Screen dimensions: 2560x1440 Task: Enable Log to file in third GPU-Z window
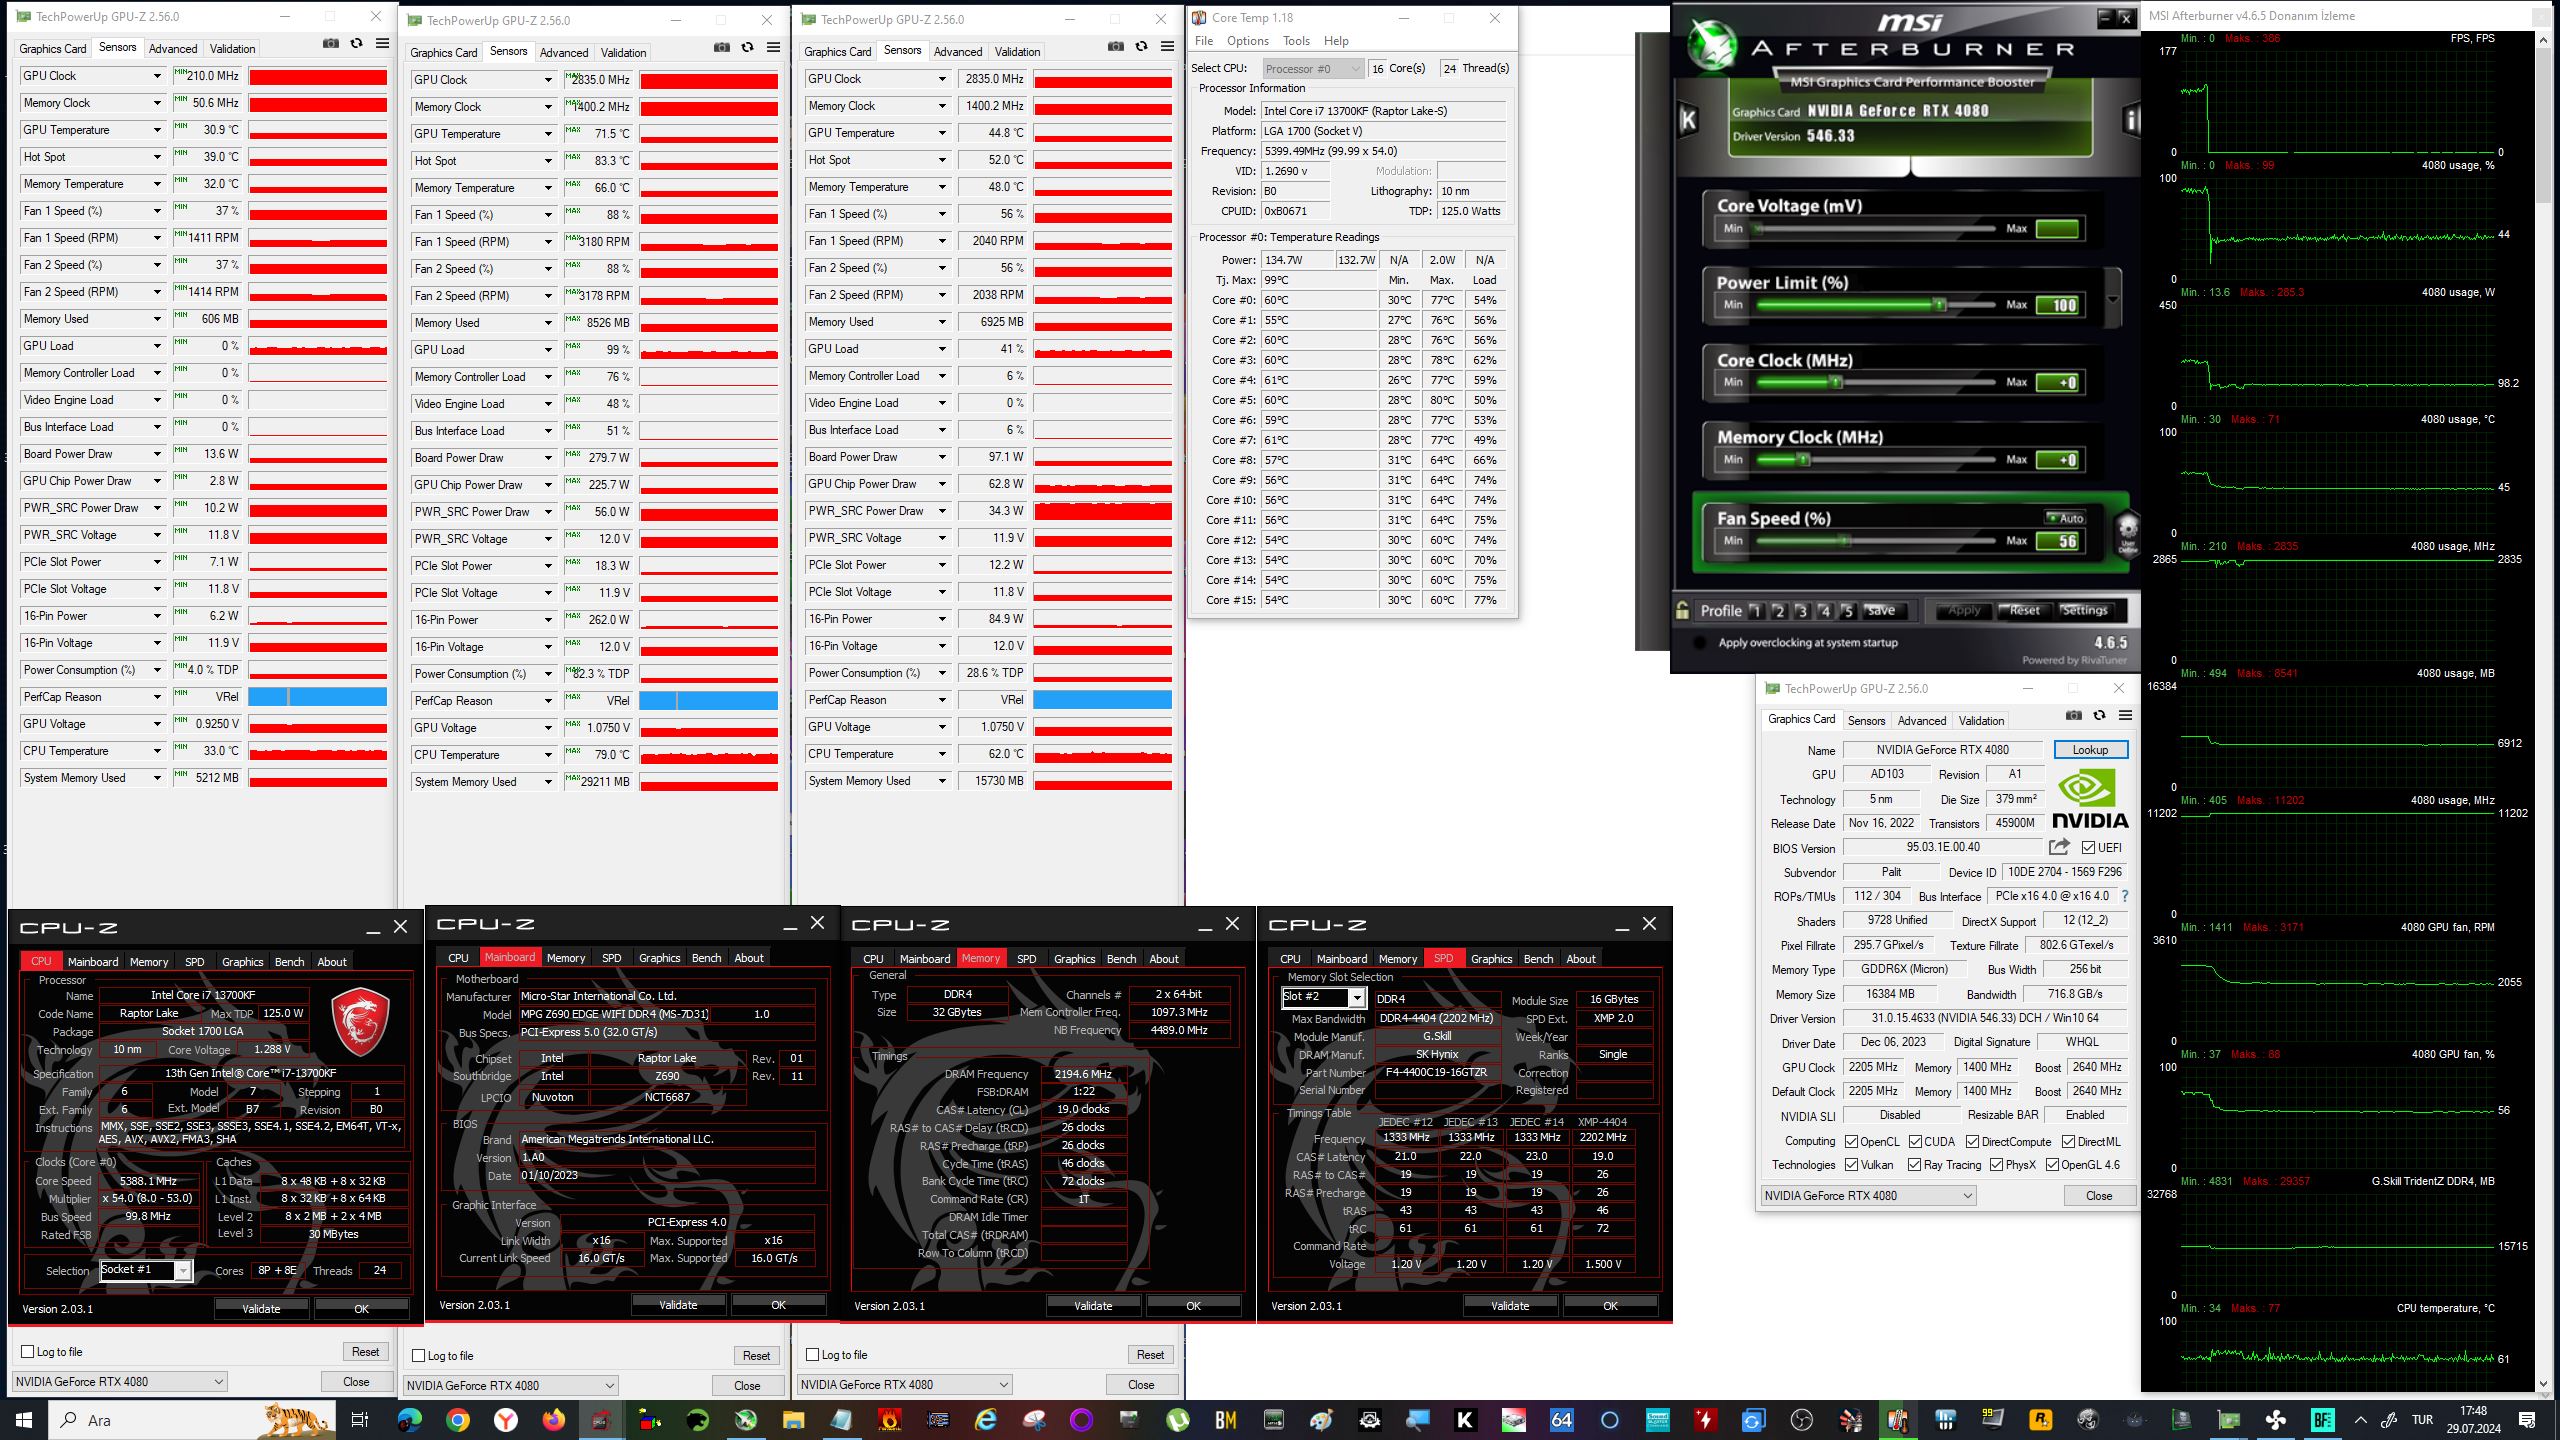point(813,1355)
